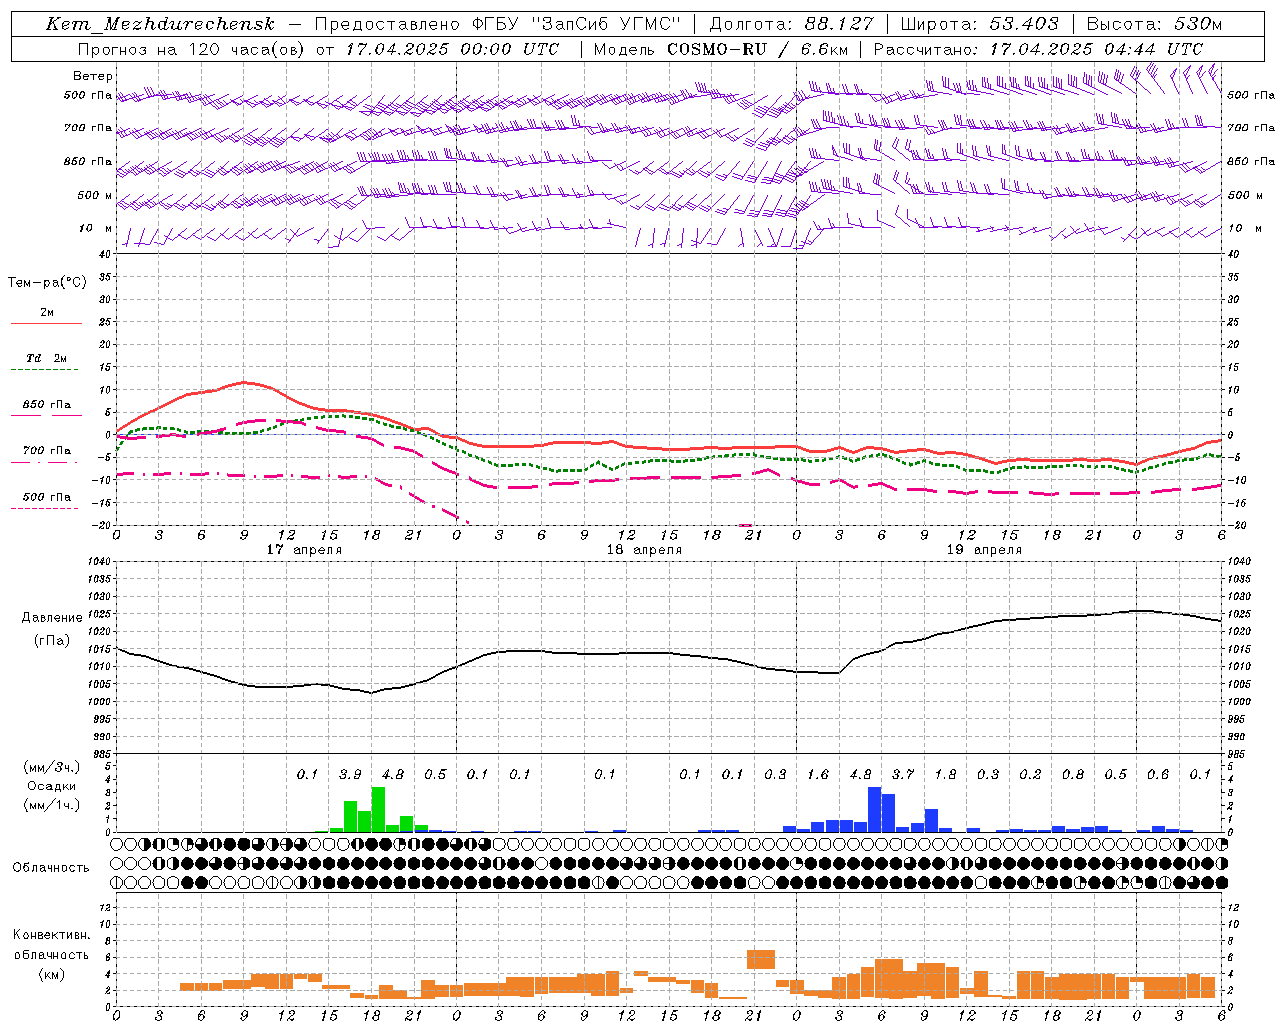
Task: Select the '1.6' precipitation total value
Action: (818, 775)
